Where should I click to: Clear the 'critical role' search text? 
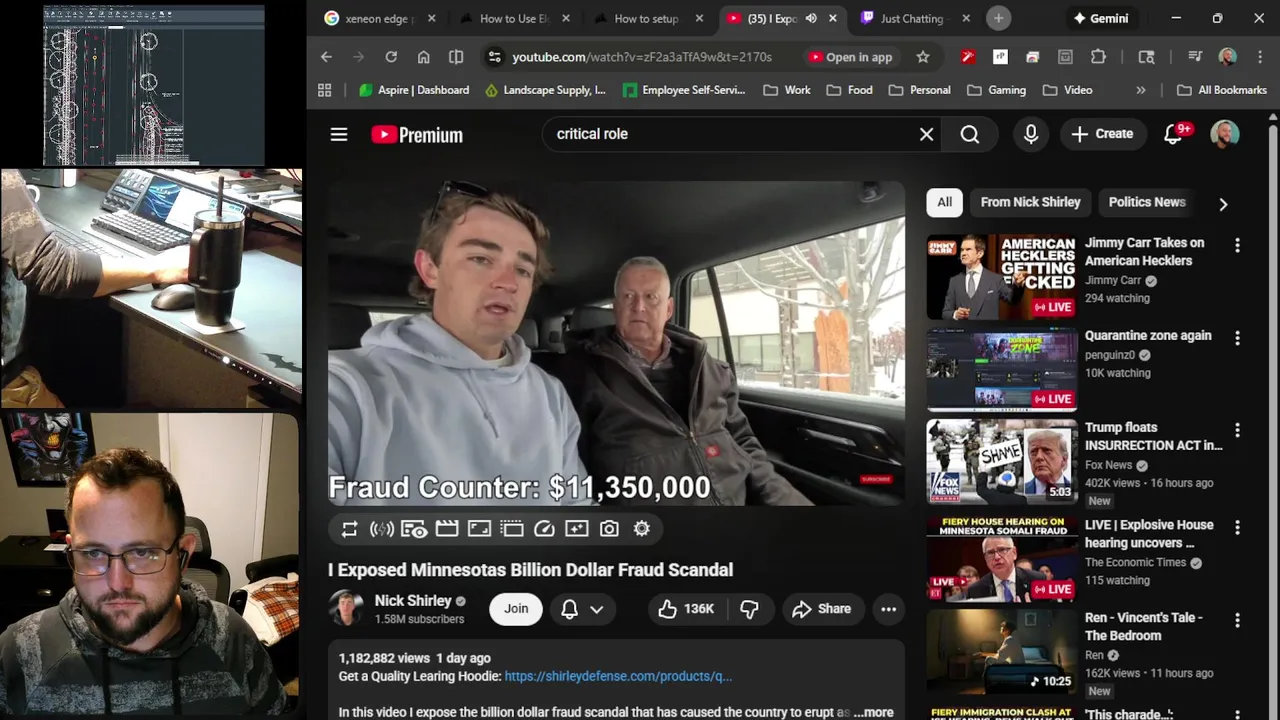pos(926,134)
